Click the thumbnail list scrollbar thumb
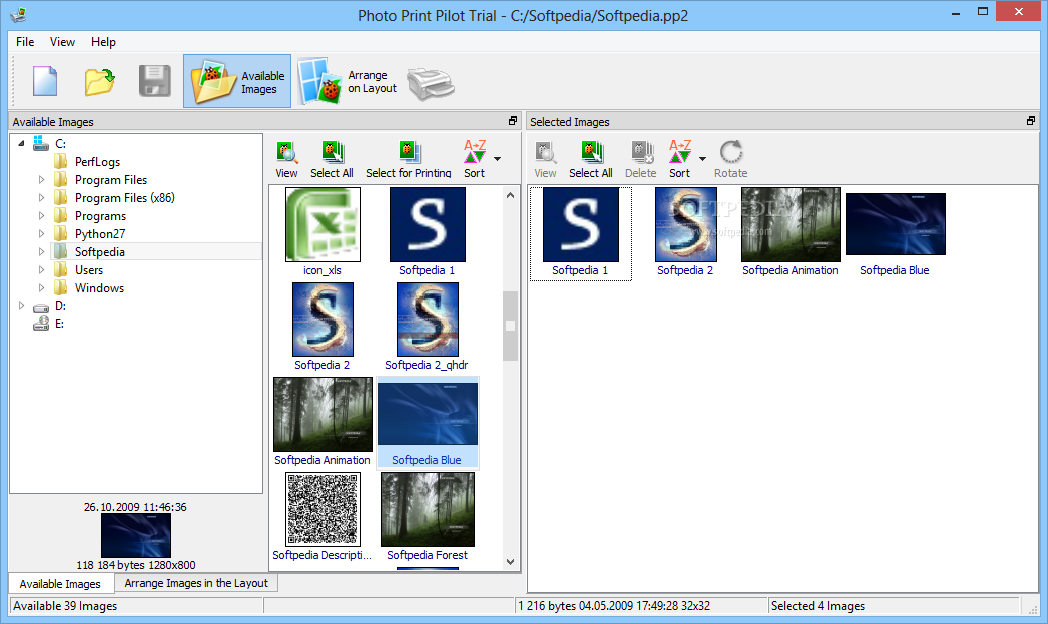The image size is (1048, 624). (511, 326)
